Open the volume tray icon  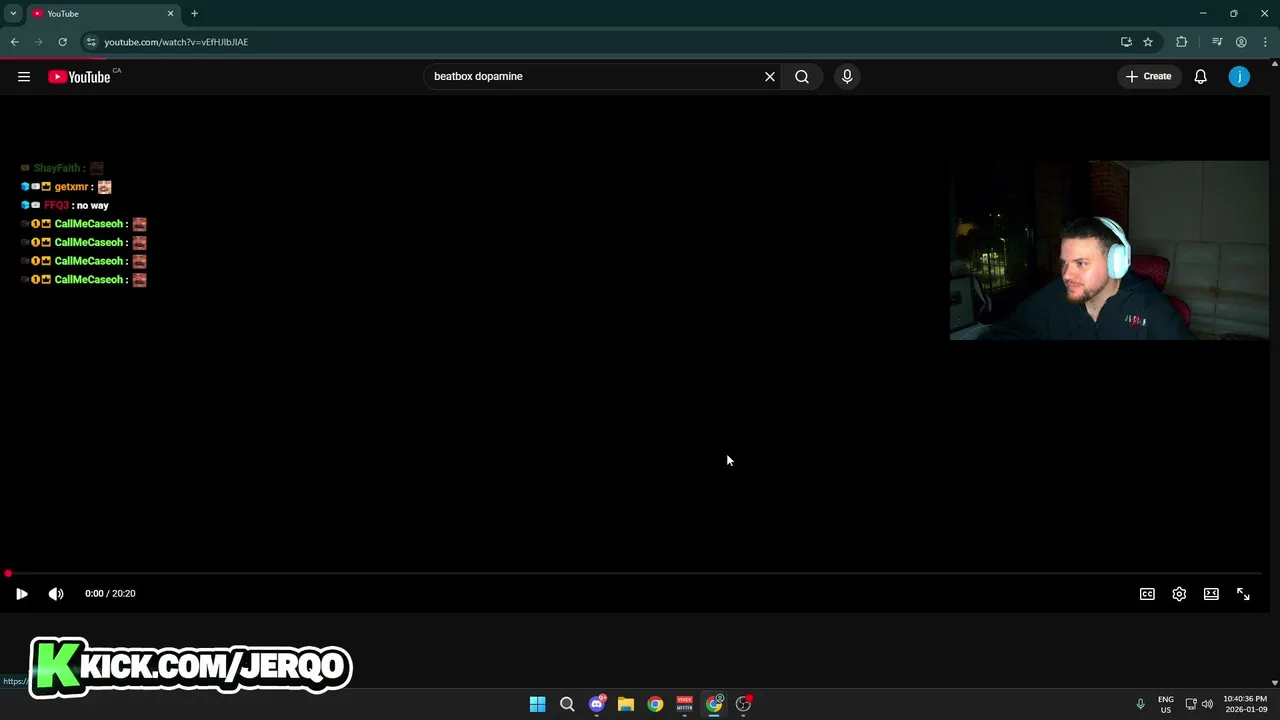(x=1207, y=704)
